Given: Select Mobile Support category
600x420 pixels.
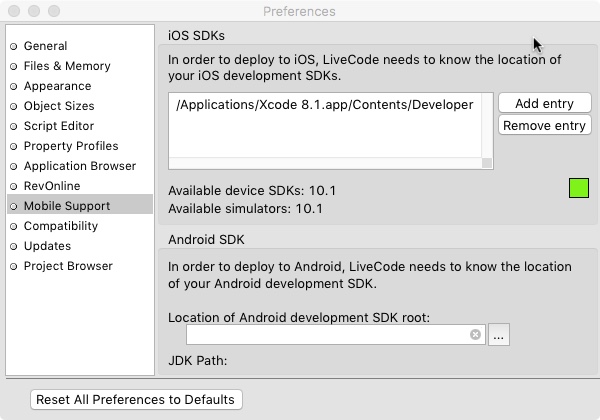Looking at the screenshot, I should (67, 206).
